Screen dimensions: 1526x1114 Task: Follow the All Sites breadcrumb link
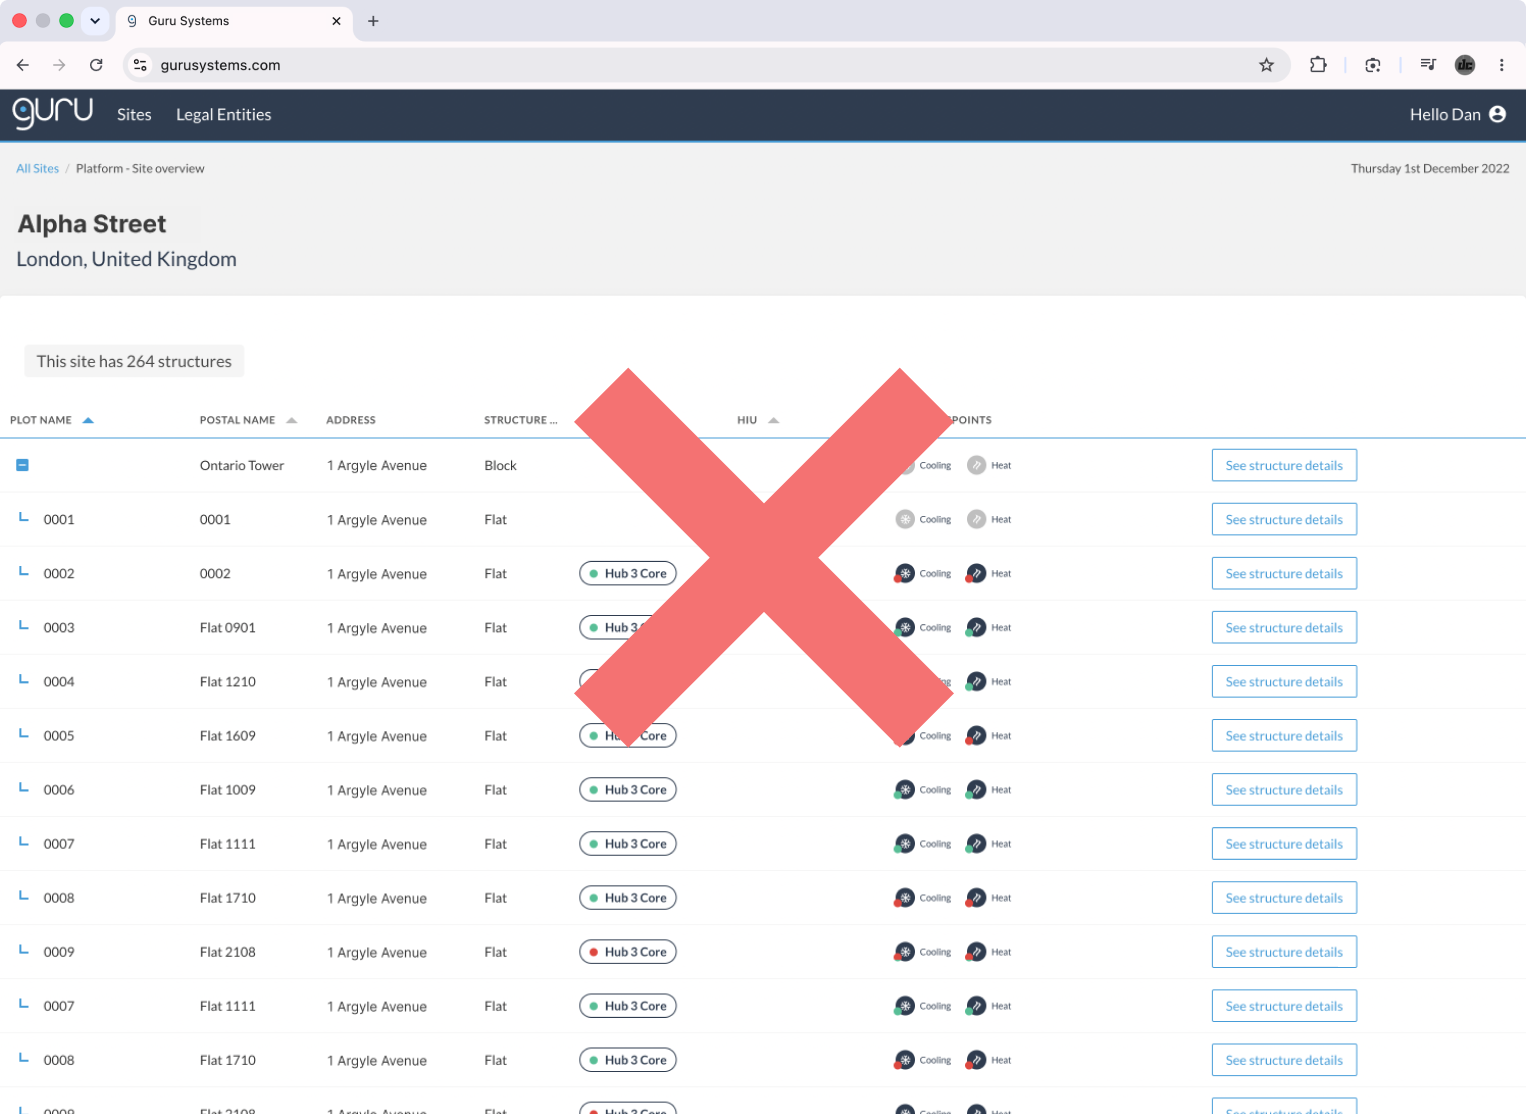point(38,168)
